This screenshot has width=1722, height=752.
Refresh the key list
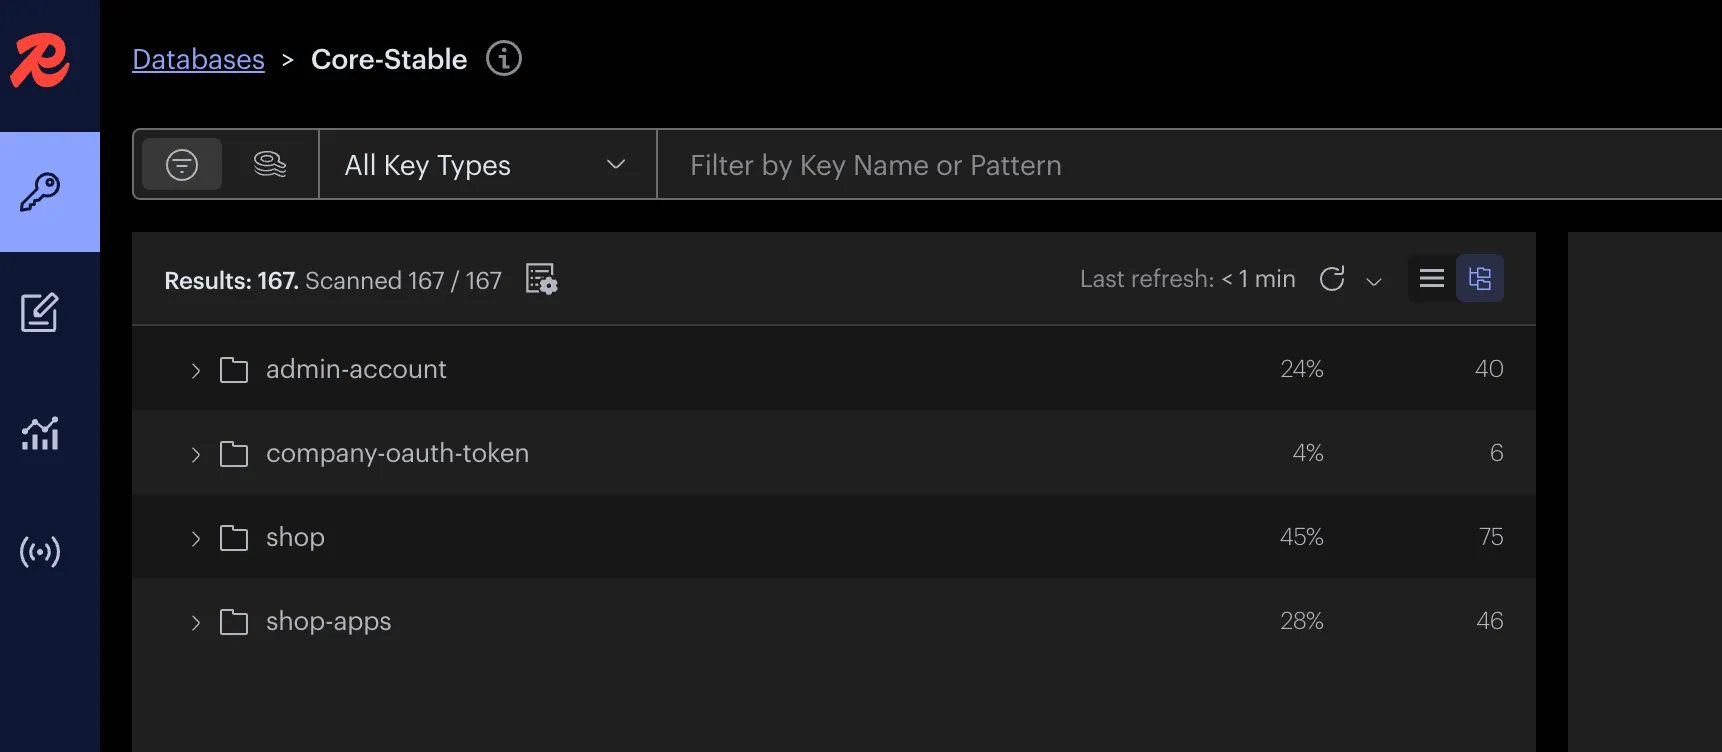pyautogui.click(x=1332, y=279)
